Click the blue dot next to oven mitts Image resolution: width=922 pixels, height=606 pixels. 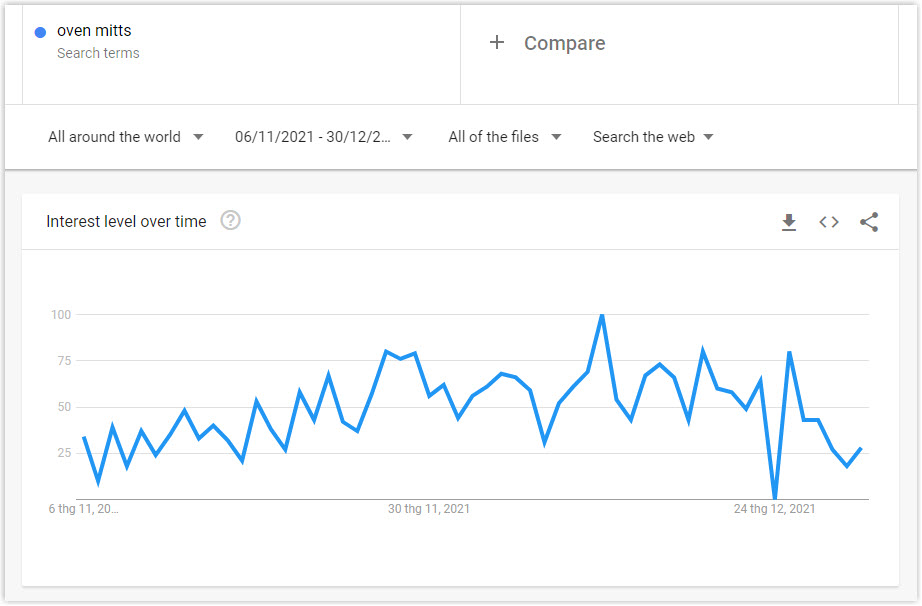point(41,32)
